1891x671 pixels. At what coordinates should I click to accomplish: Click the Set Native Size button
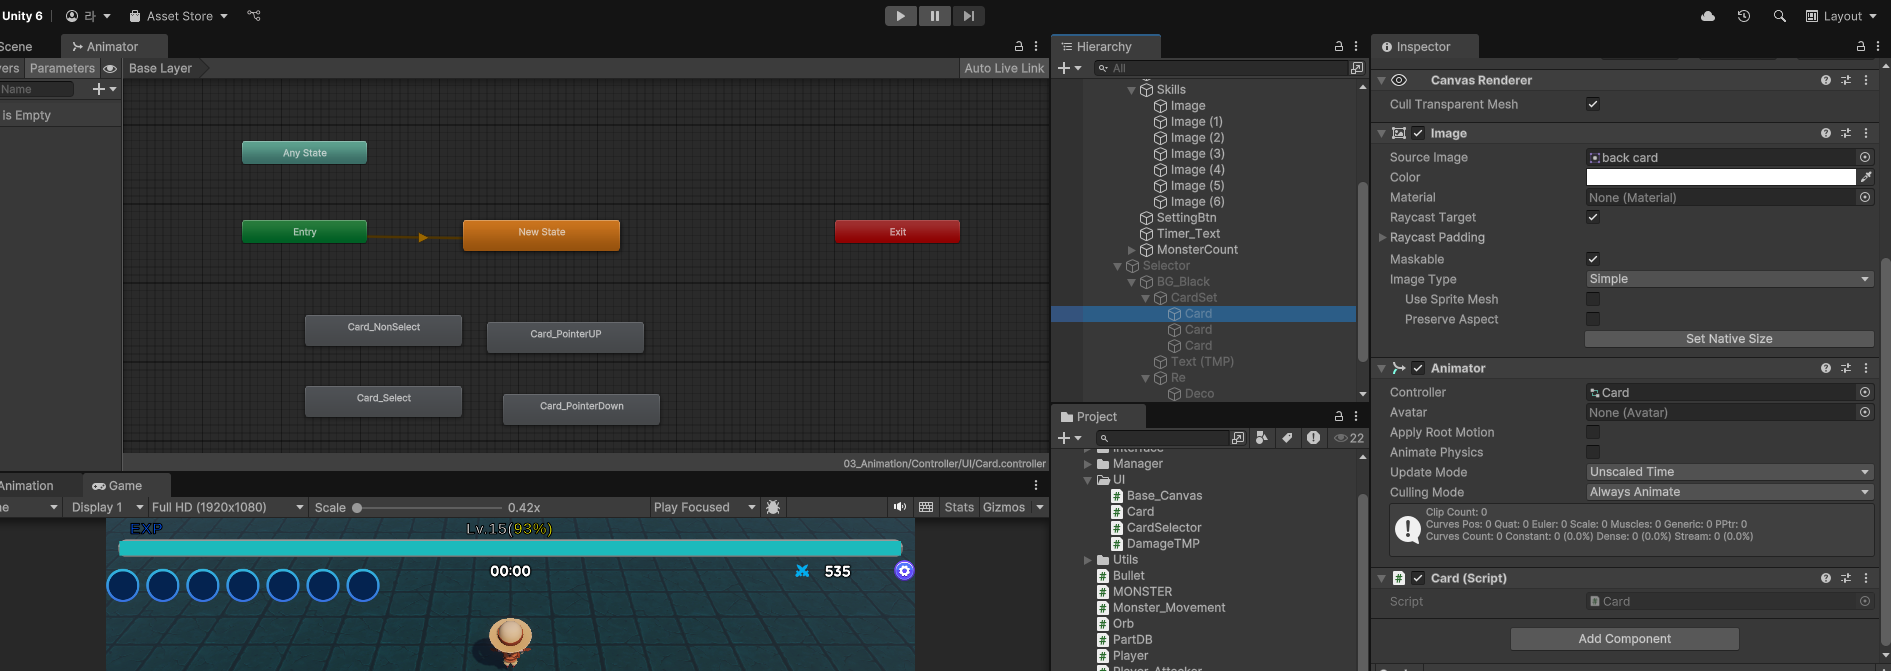tap(1729, 339)
